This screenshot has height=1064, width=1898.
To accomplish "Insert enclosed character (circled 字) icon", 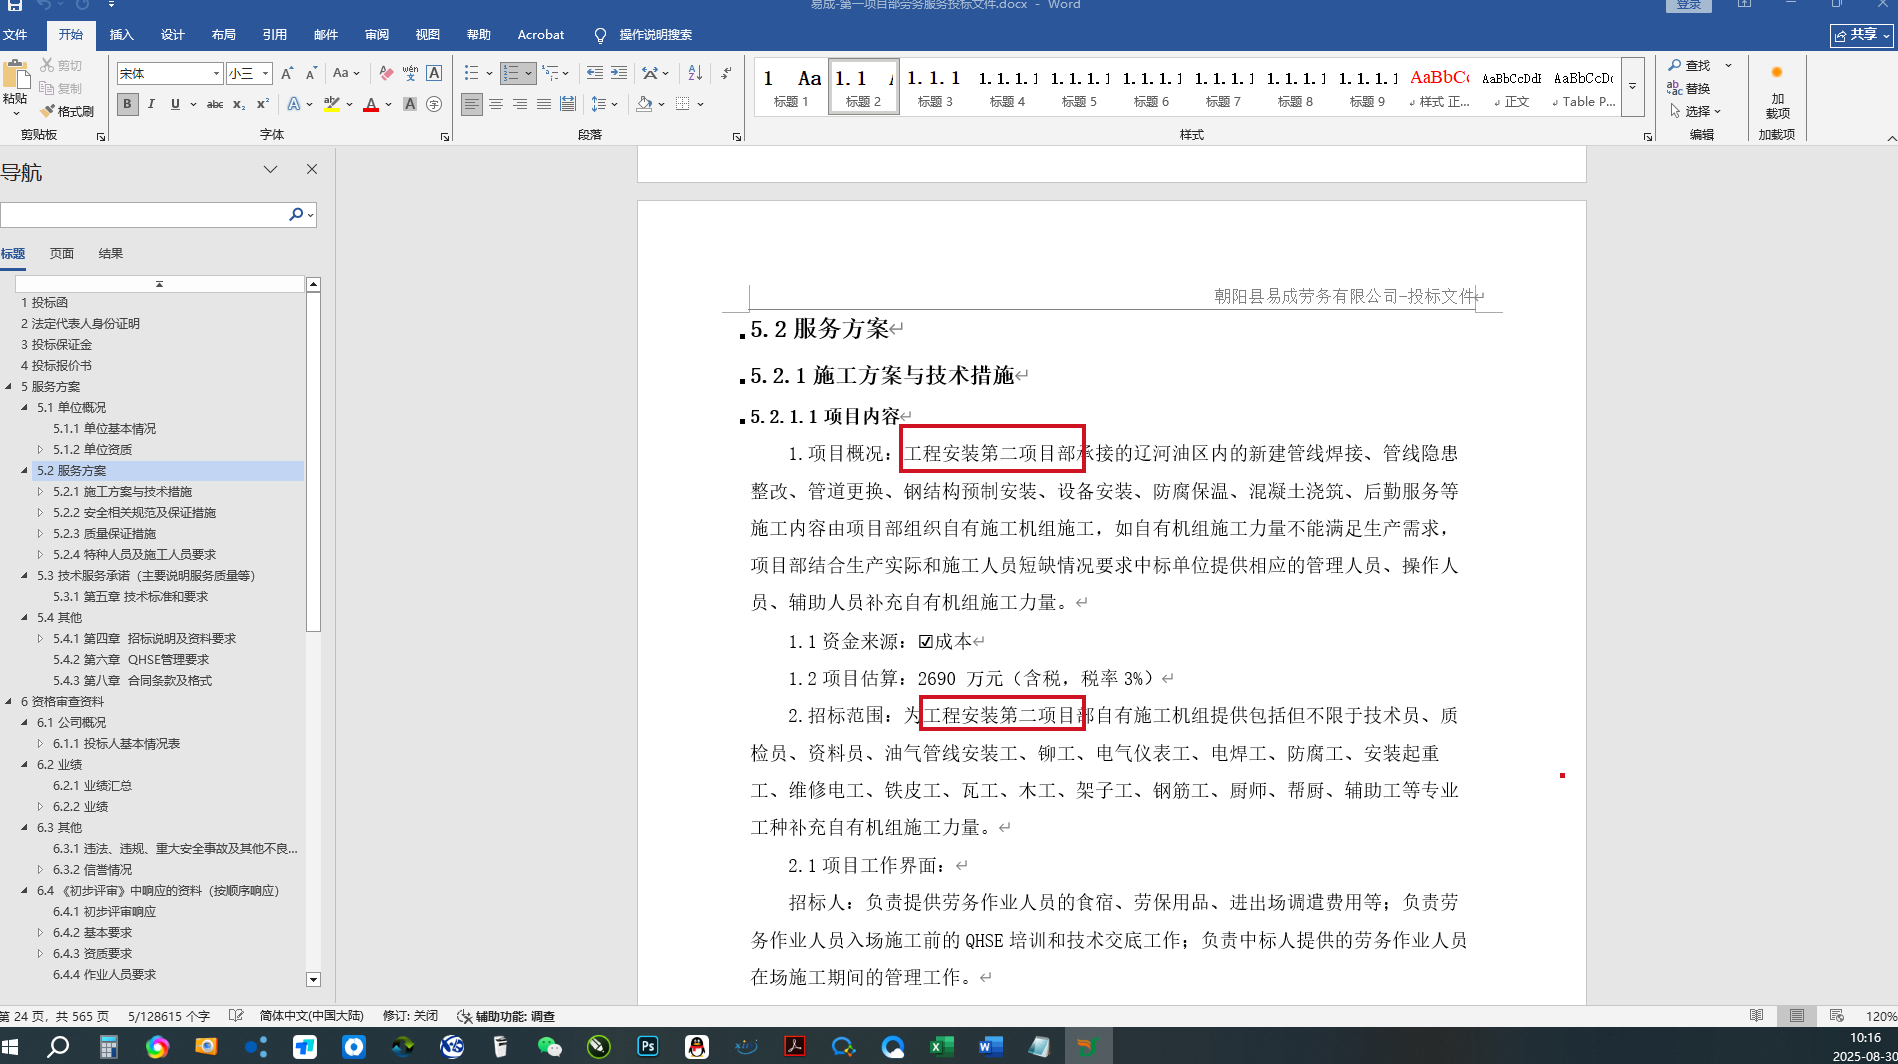I will coord(434,104).
